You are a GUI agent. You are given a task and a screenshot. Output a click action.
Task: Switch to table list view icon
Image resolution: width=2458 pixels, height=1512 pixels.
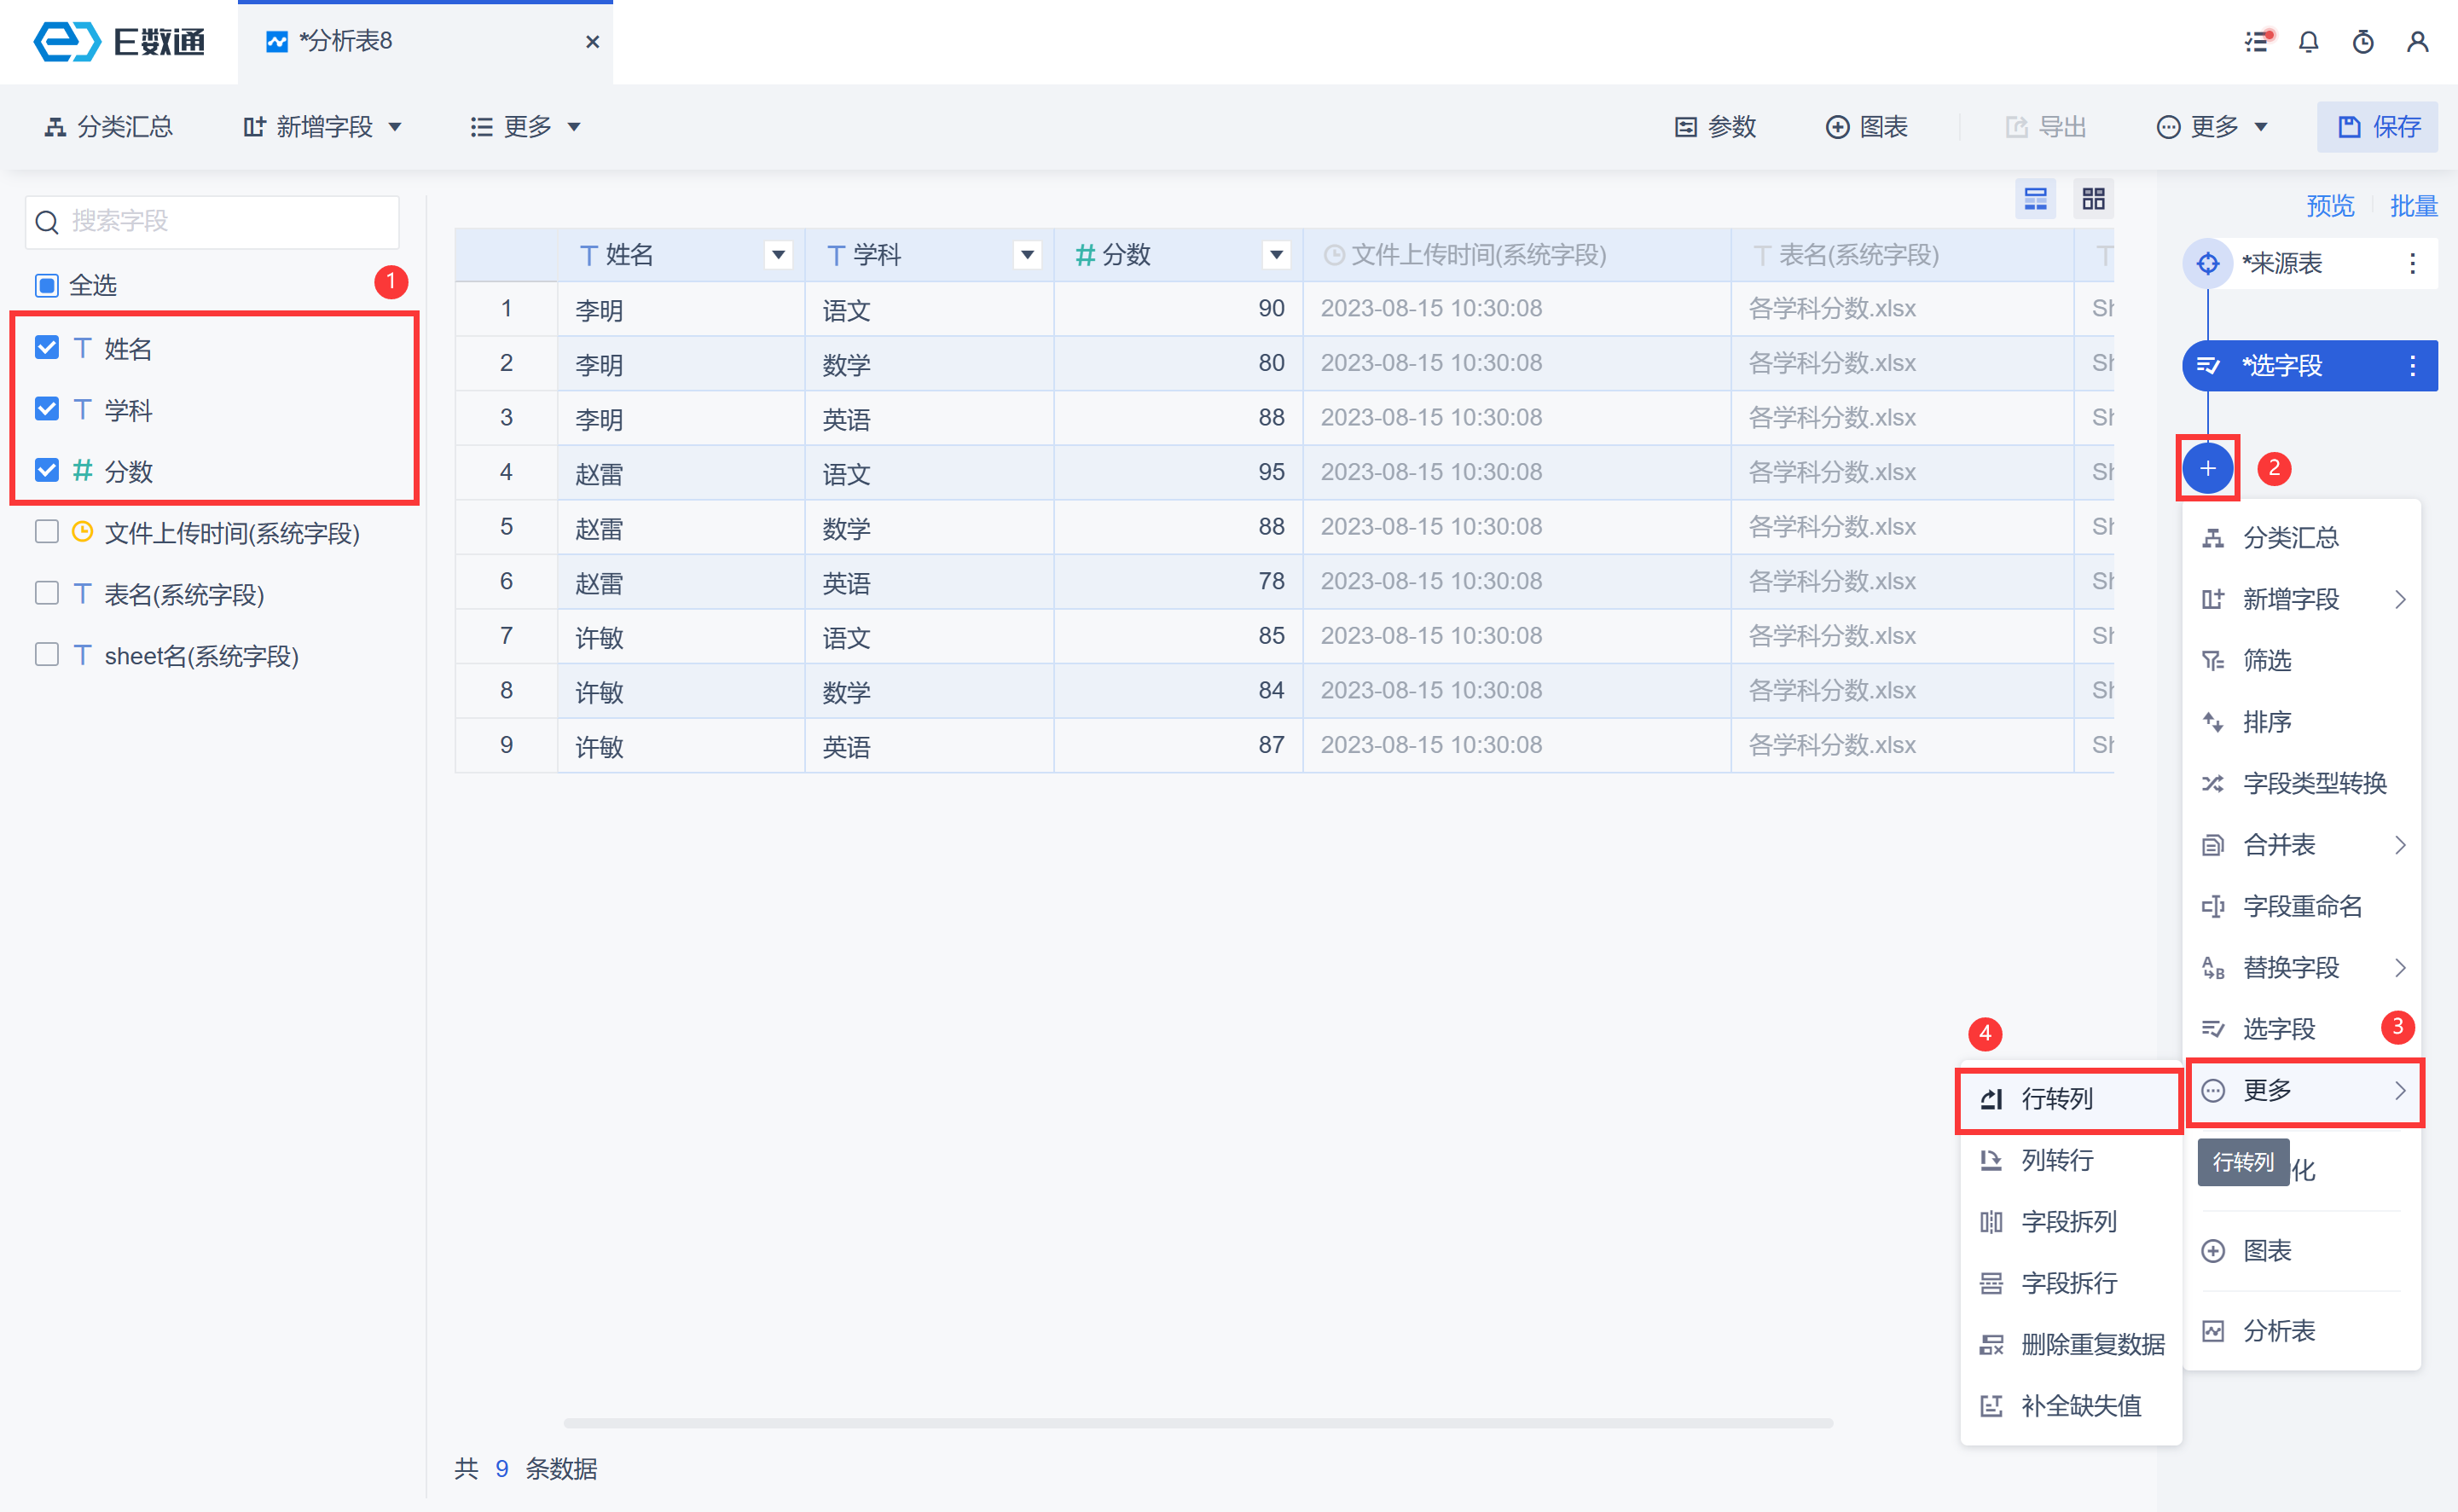click(2035, 199)
